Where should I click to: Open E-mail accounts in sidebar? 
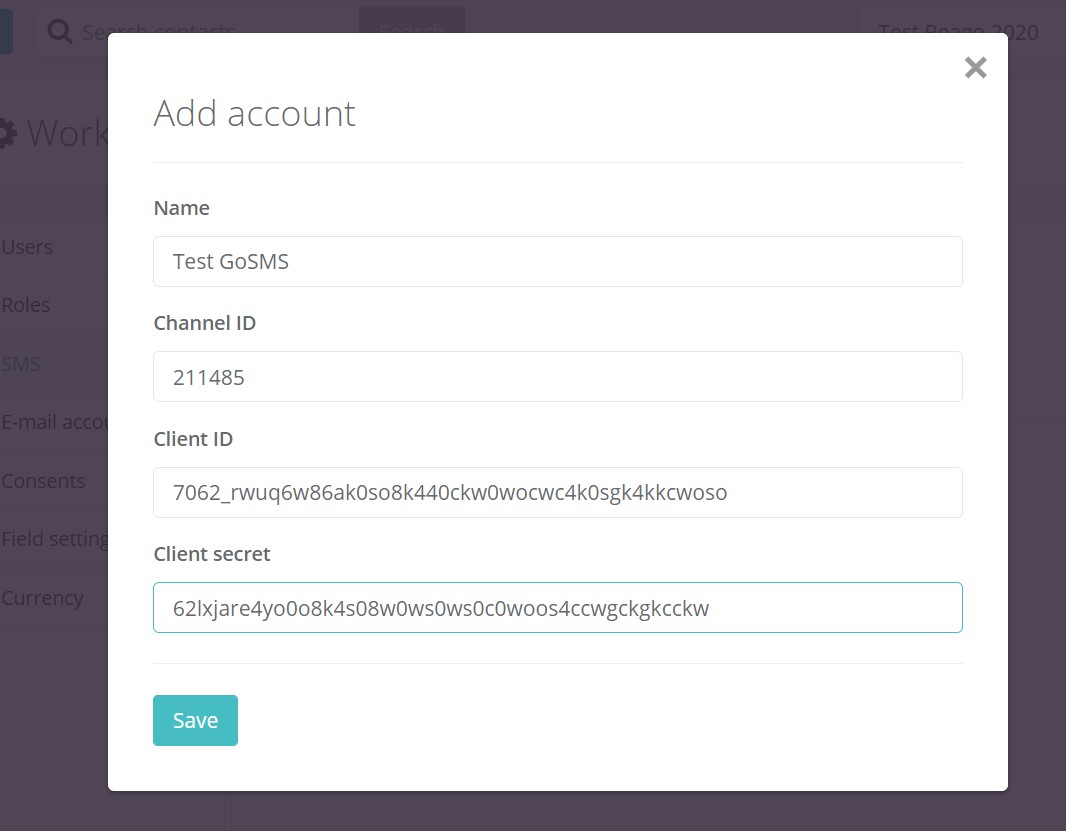54,422
